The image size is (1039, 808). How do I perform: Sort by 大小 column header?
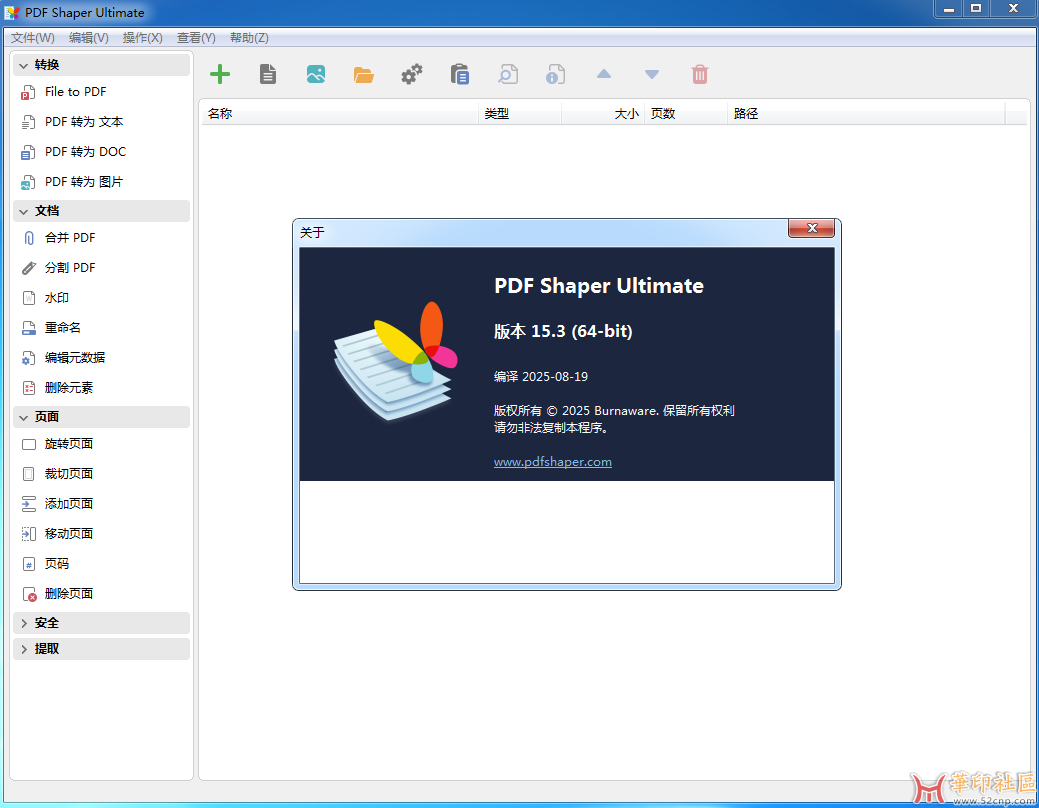click(x=603, y=113)
